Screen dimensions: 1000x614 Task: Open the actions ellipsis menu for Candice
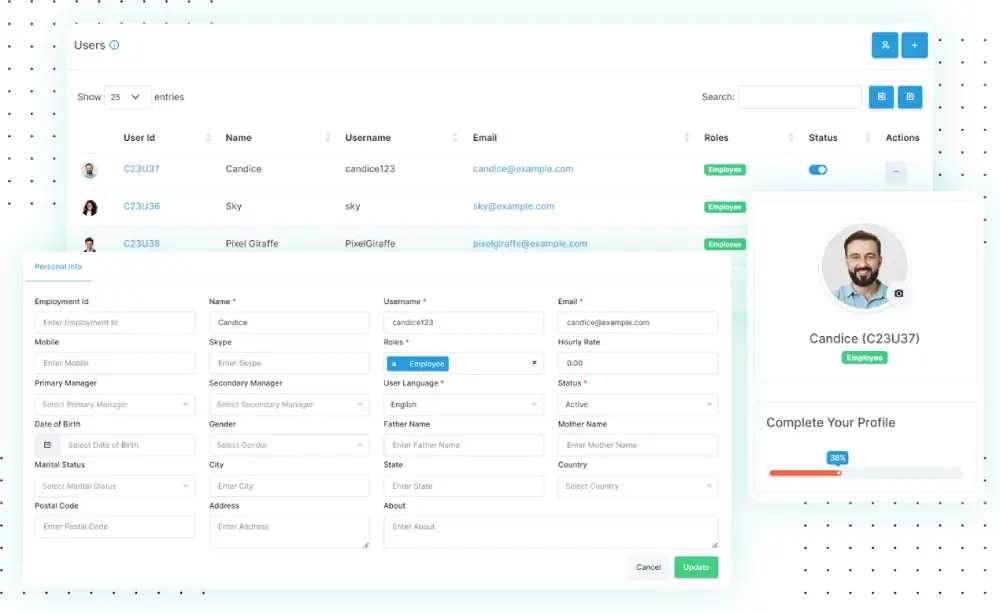click(896, 172)
